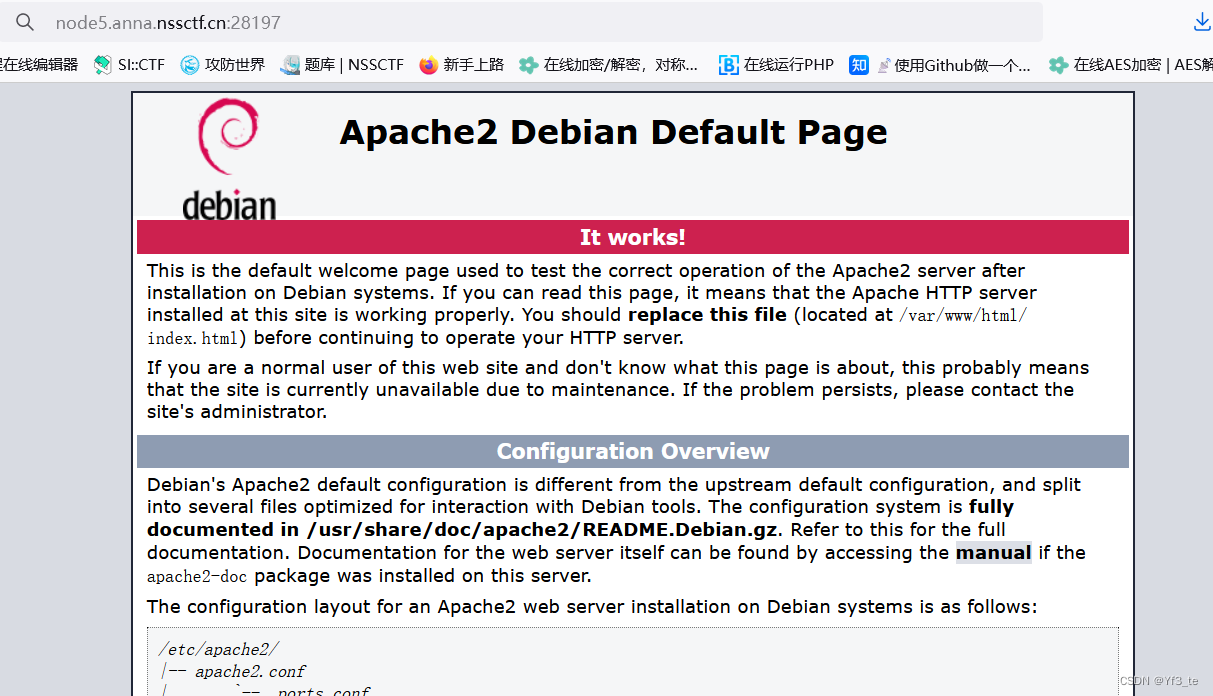Open the 新手上路 Firefox bookmark
The image size is (1213, 696).
tap(462, 65)
